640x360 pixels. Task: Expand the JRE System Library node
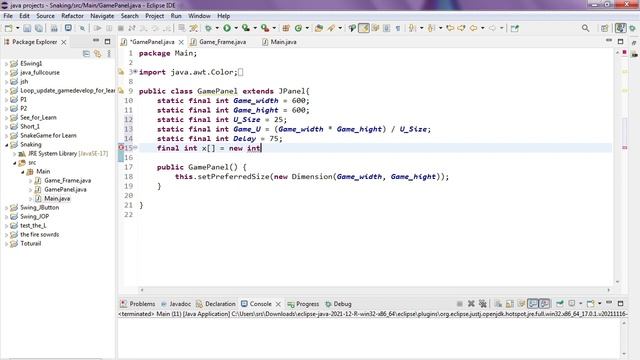(x=14, y=153)
